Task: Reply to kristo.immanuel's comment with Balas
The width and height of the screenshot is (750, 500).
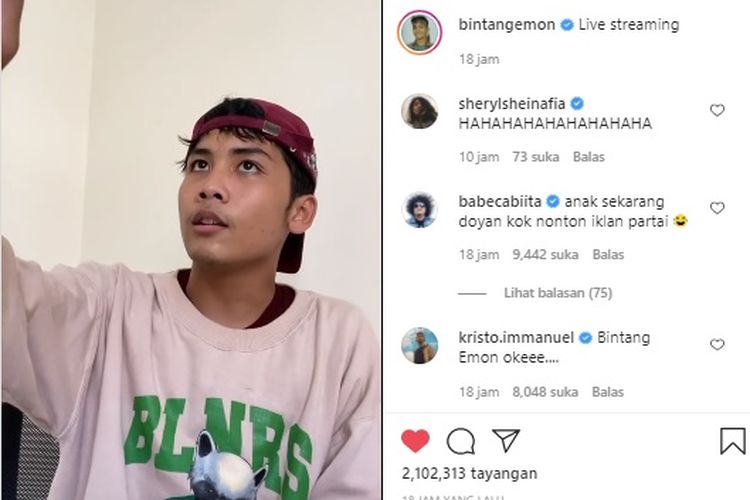Action: 607,392
